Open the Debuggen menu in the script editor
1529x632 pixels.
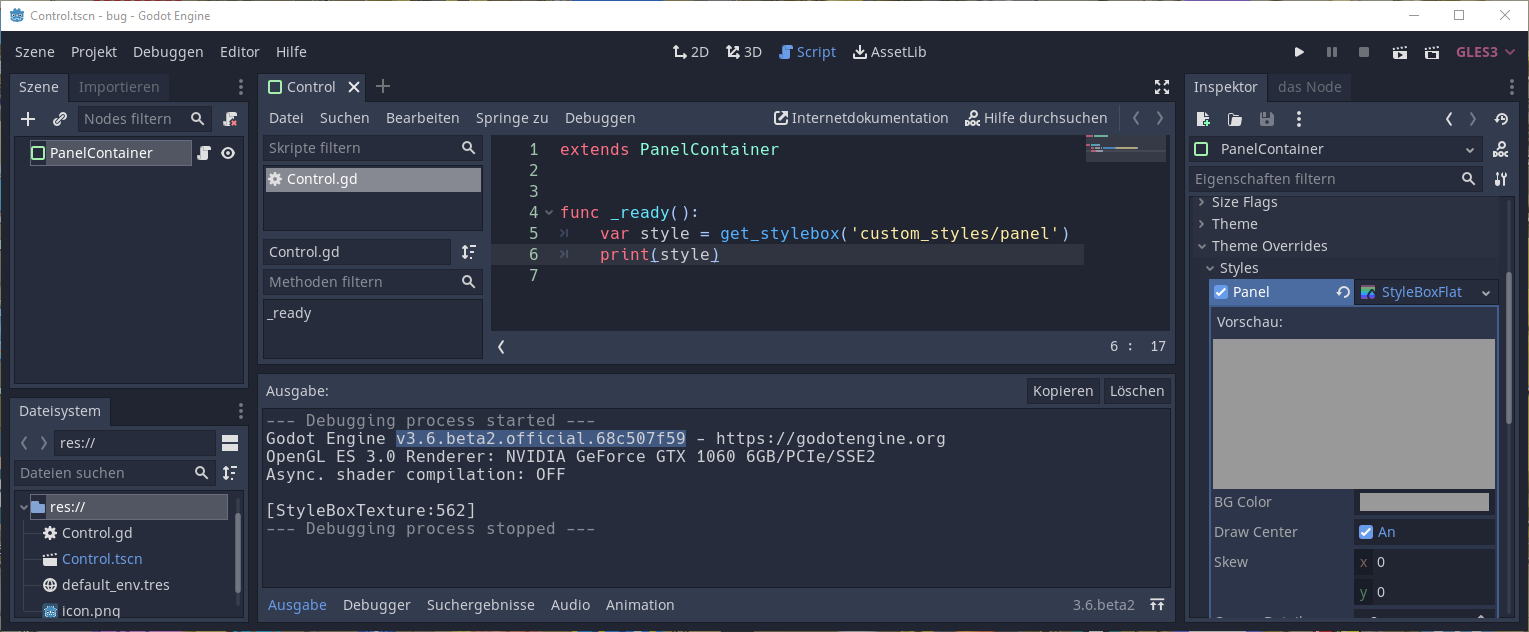point(600,117)
